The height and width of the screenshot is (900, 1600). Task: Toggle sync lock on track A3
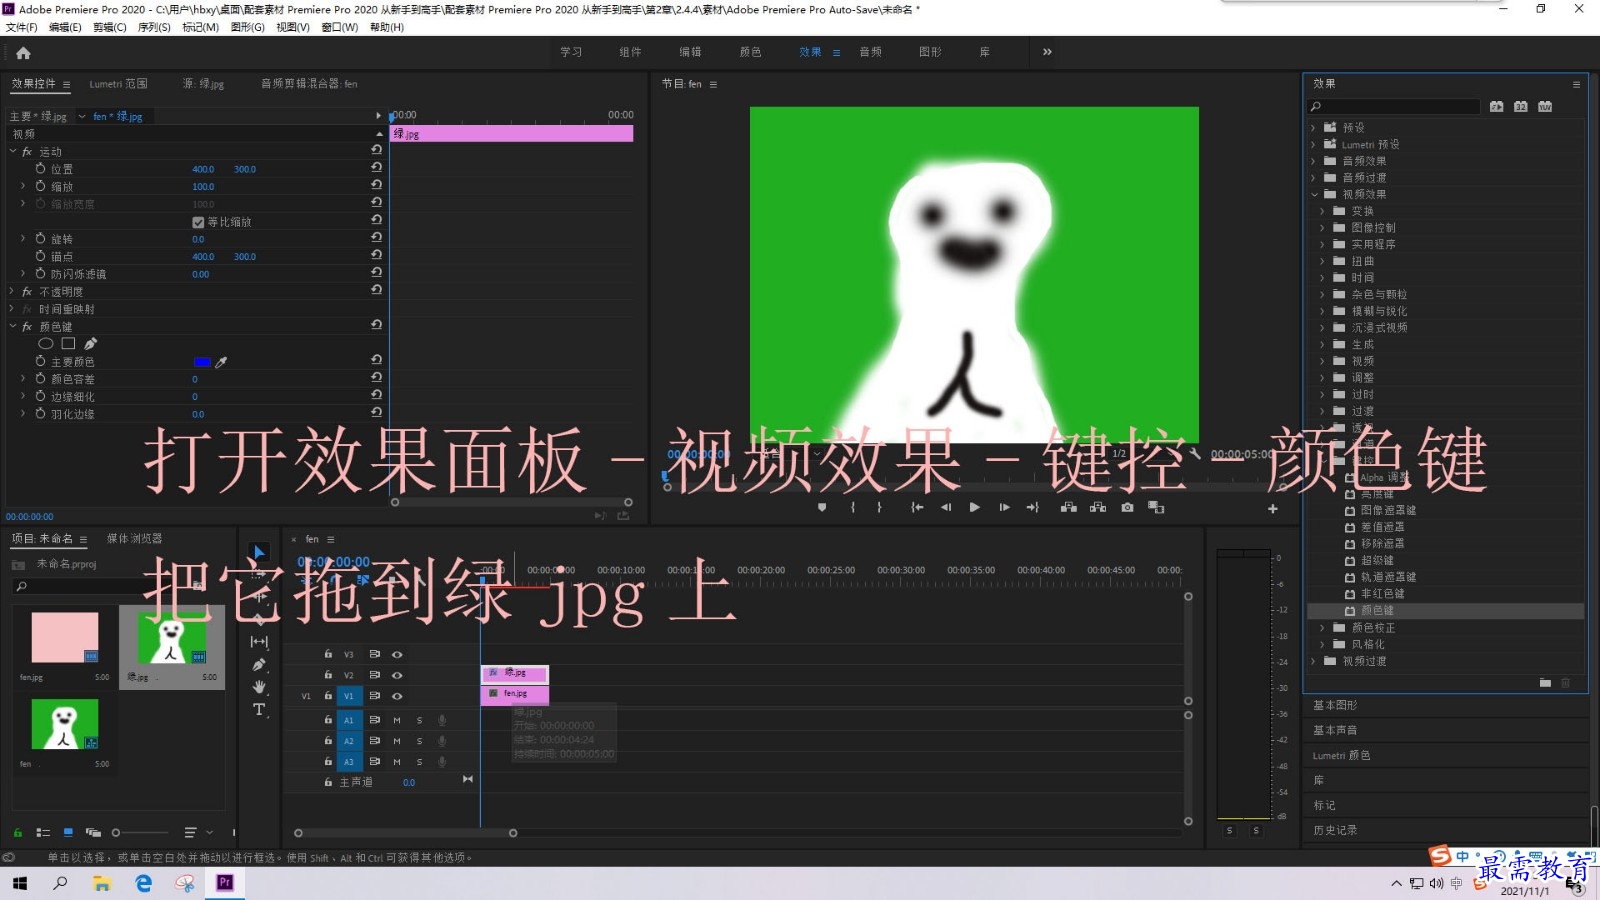[375, 762]
